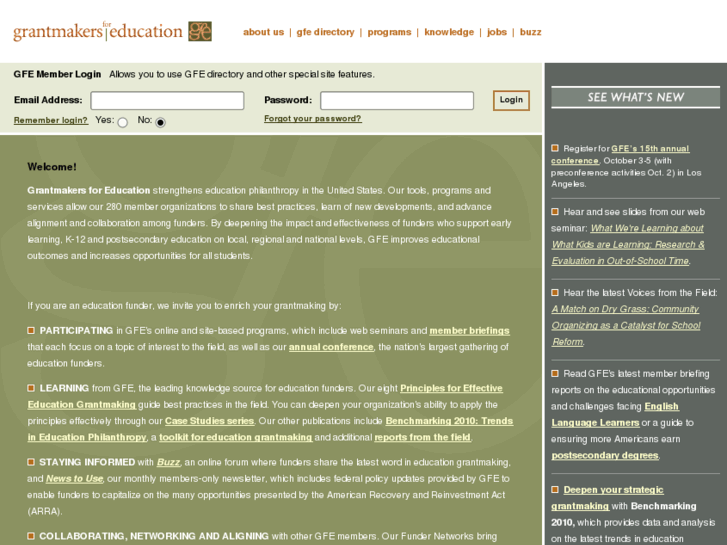Image resolution: width=727 pixels, height=545 pixels.
Task: Focus the Password input field
Action: pos(397,100)
